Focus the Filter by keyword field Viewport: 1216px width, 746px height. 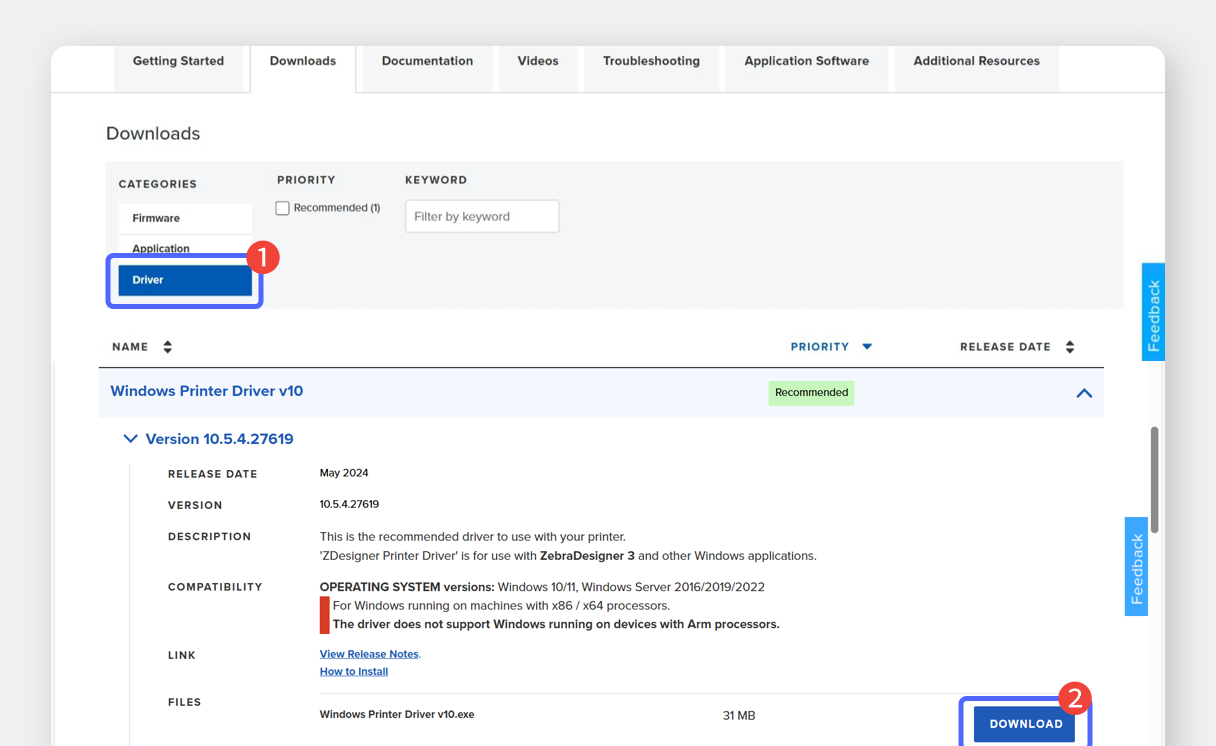(482, 216)
